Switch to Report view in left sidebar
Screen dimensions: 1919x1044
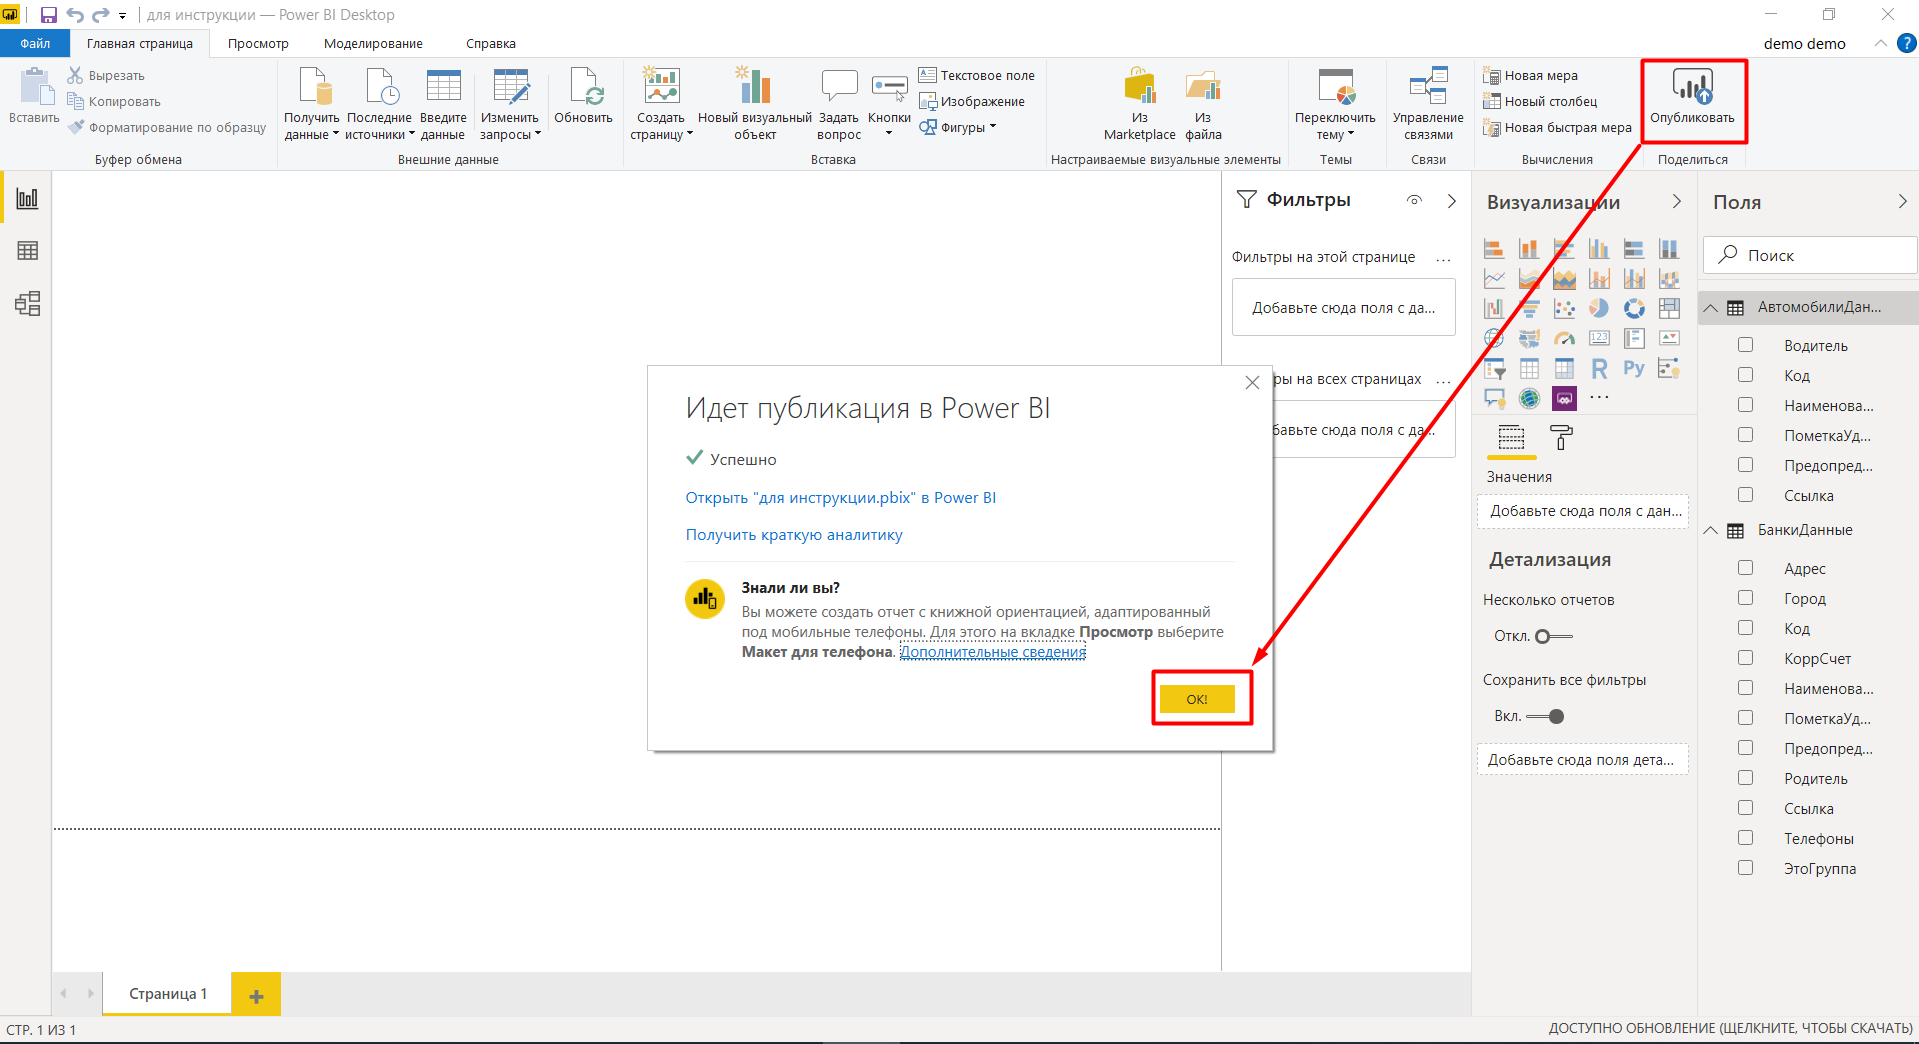click(x=27, y=198)
